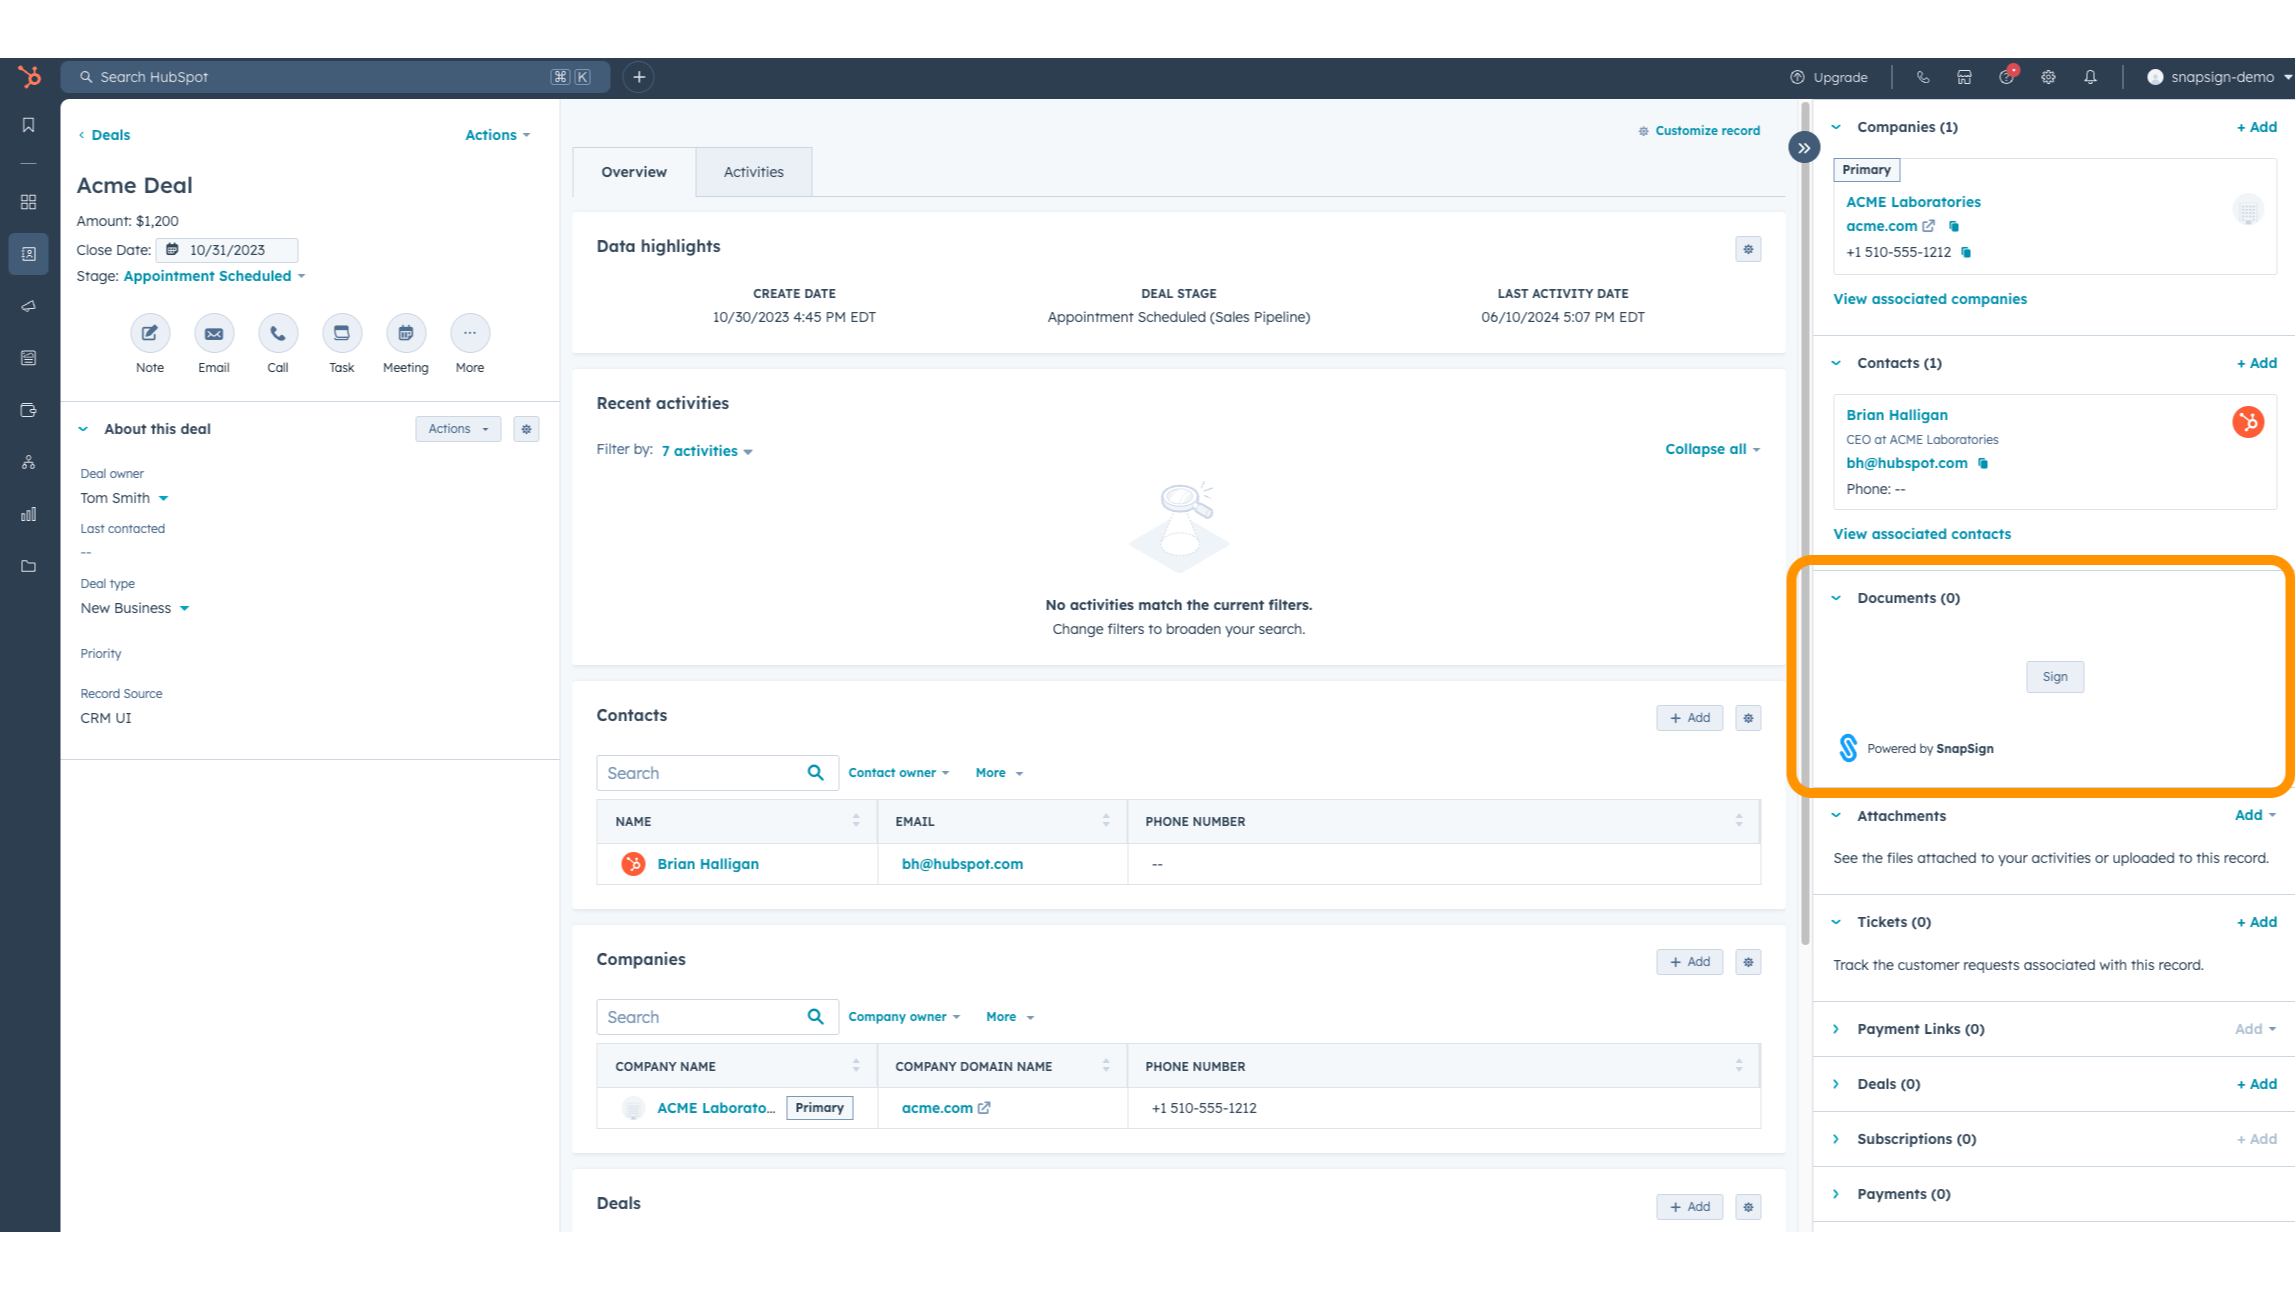Open Brian Halligan in contacts table

(707, 864)
